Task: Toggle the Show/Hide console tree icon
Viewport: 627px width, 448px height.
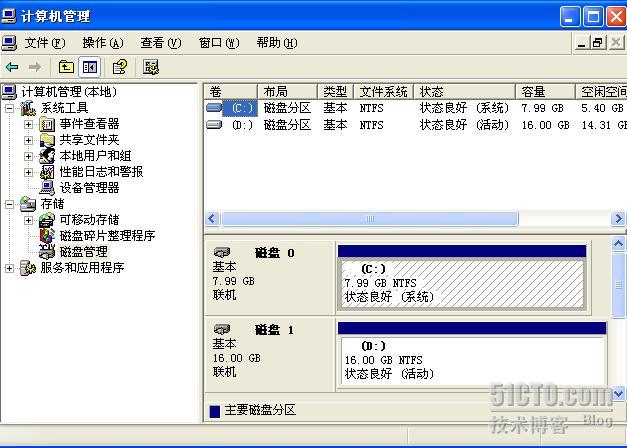Action: point(90,67)
